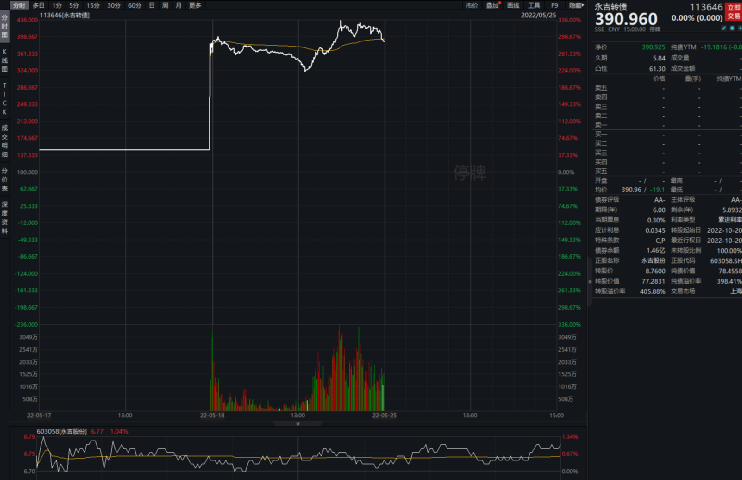Click the 画线 drawing button
This screenshot has width=742, height=480.
[x=512, y=5]
